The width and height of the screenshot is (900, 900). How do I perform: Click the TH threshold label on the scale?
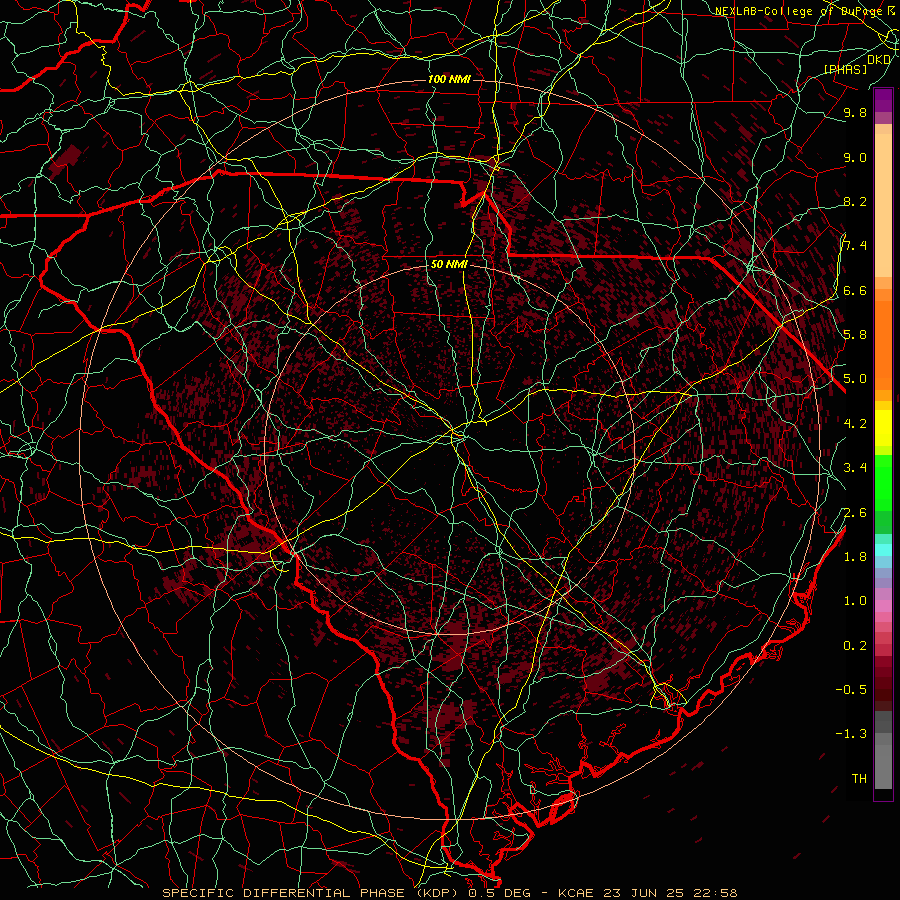[859, 778]
